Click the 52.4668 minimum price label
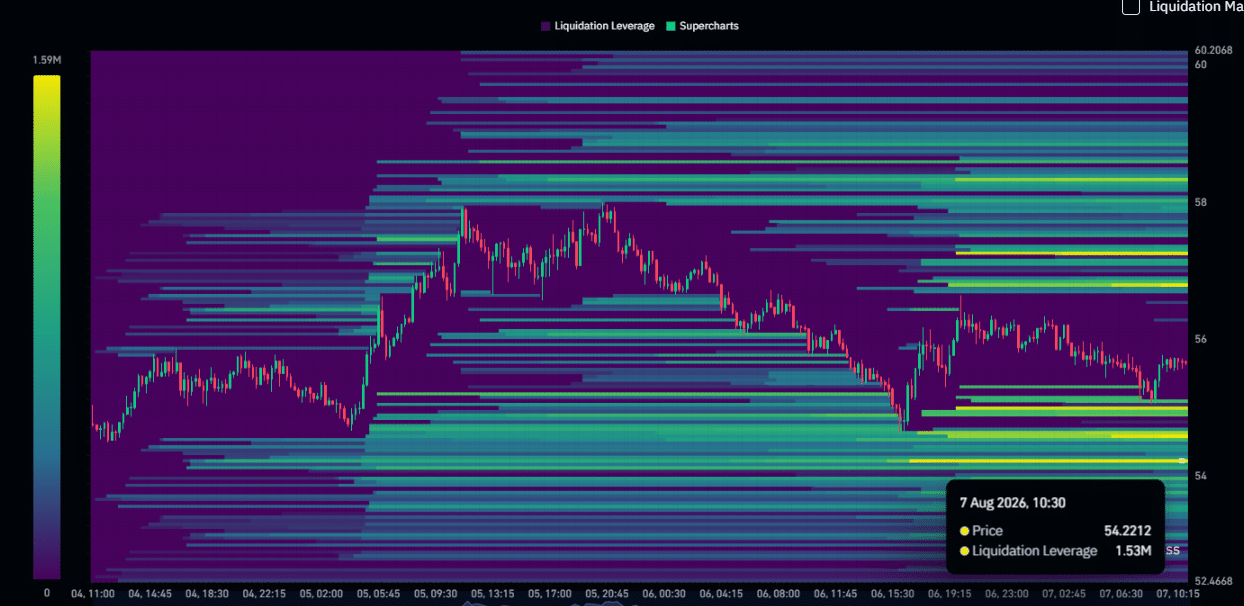The width and height of the screenshot is (1244, 606). click(x=1213, y=580)
